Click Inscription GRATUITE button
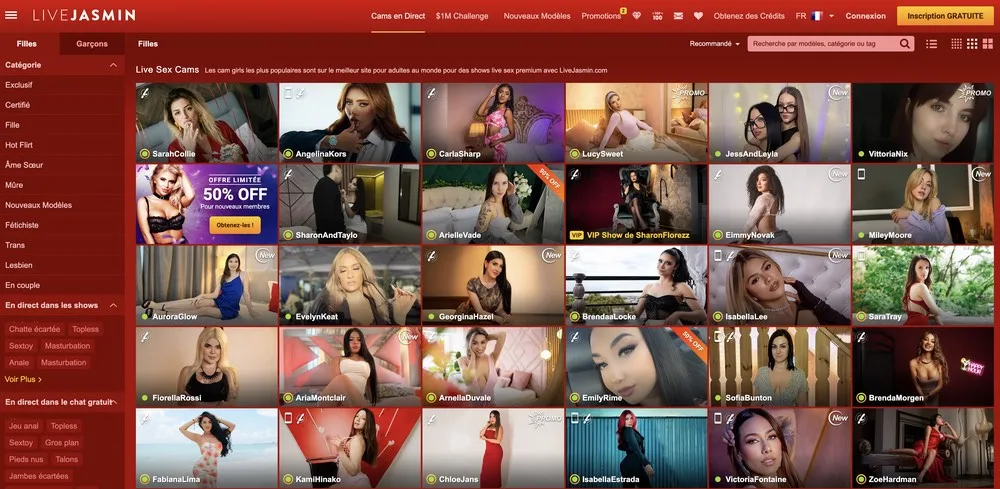1000x489 pixels. [x=945, y=16]
